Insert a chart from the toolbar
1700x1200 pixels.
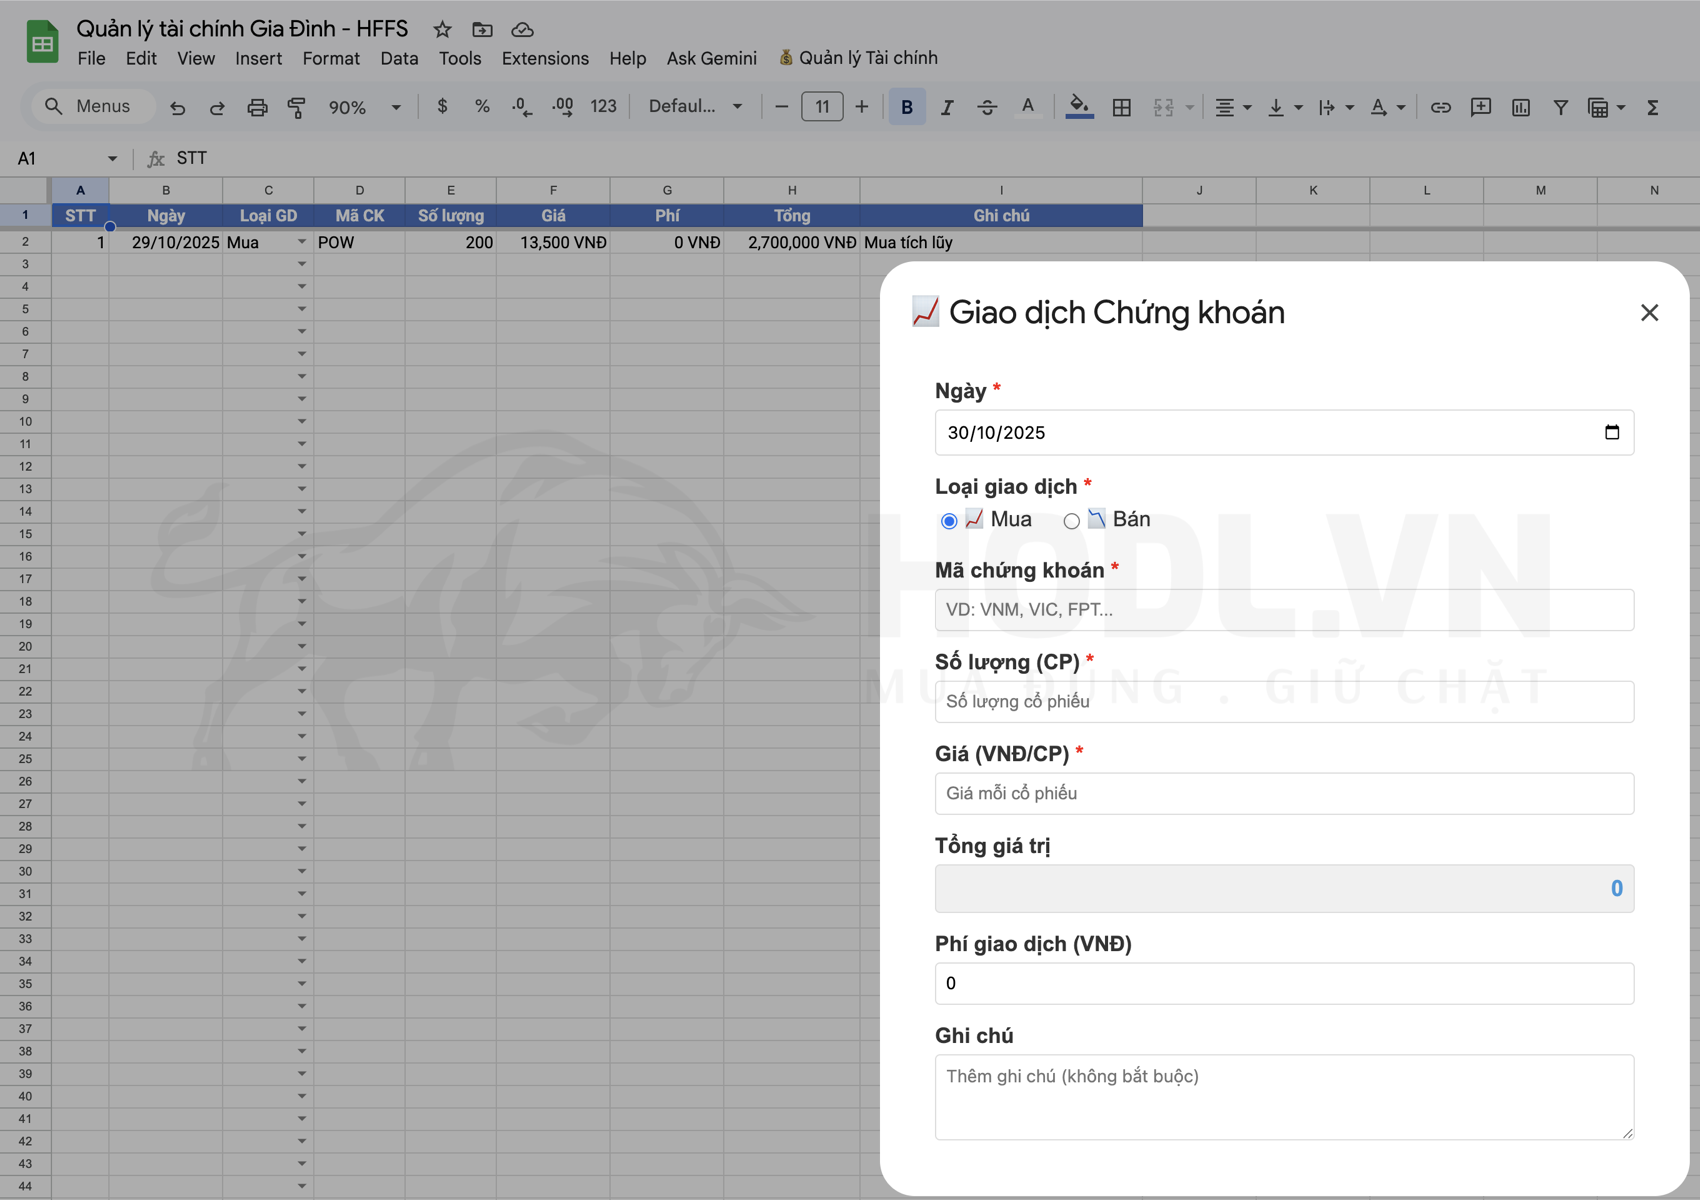tap(1521, 106)
